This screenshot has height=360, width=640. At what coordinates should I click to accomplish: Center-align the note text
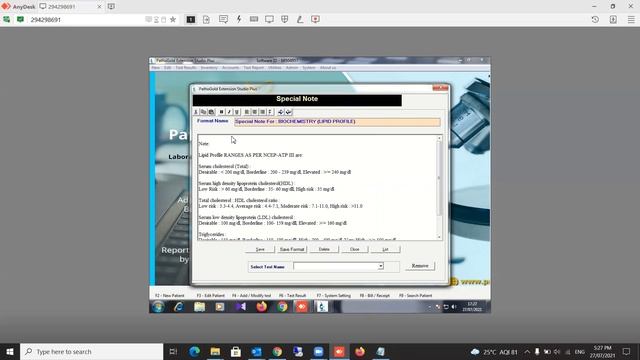[x=255, y=112]
